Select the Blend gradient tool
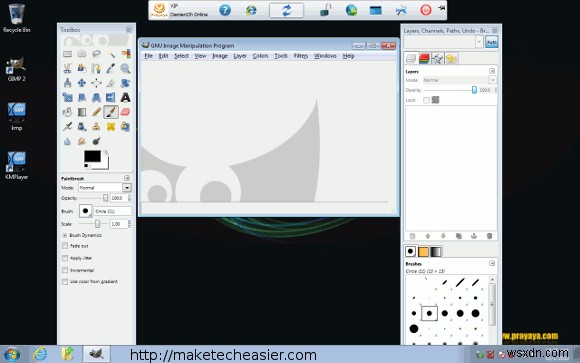This screenshot has width=580, height=363. 82,112
